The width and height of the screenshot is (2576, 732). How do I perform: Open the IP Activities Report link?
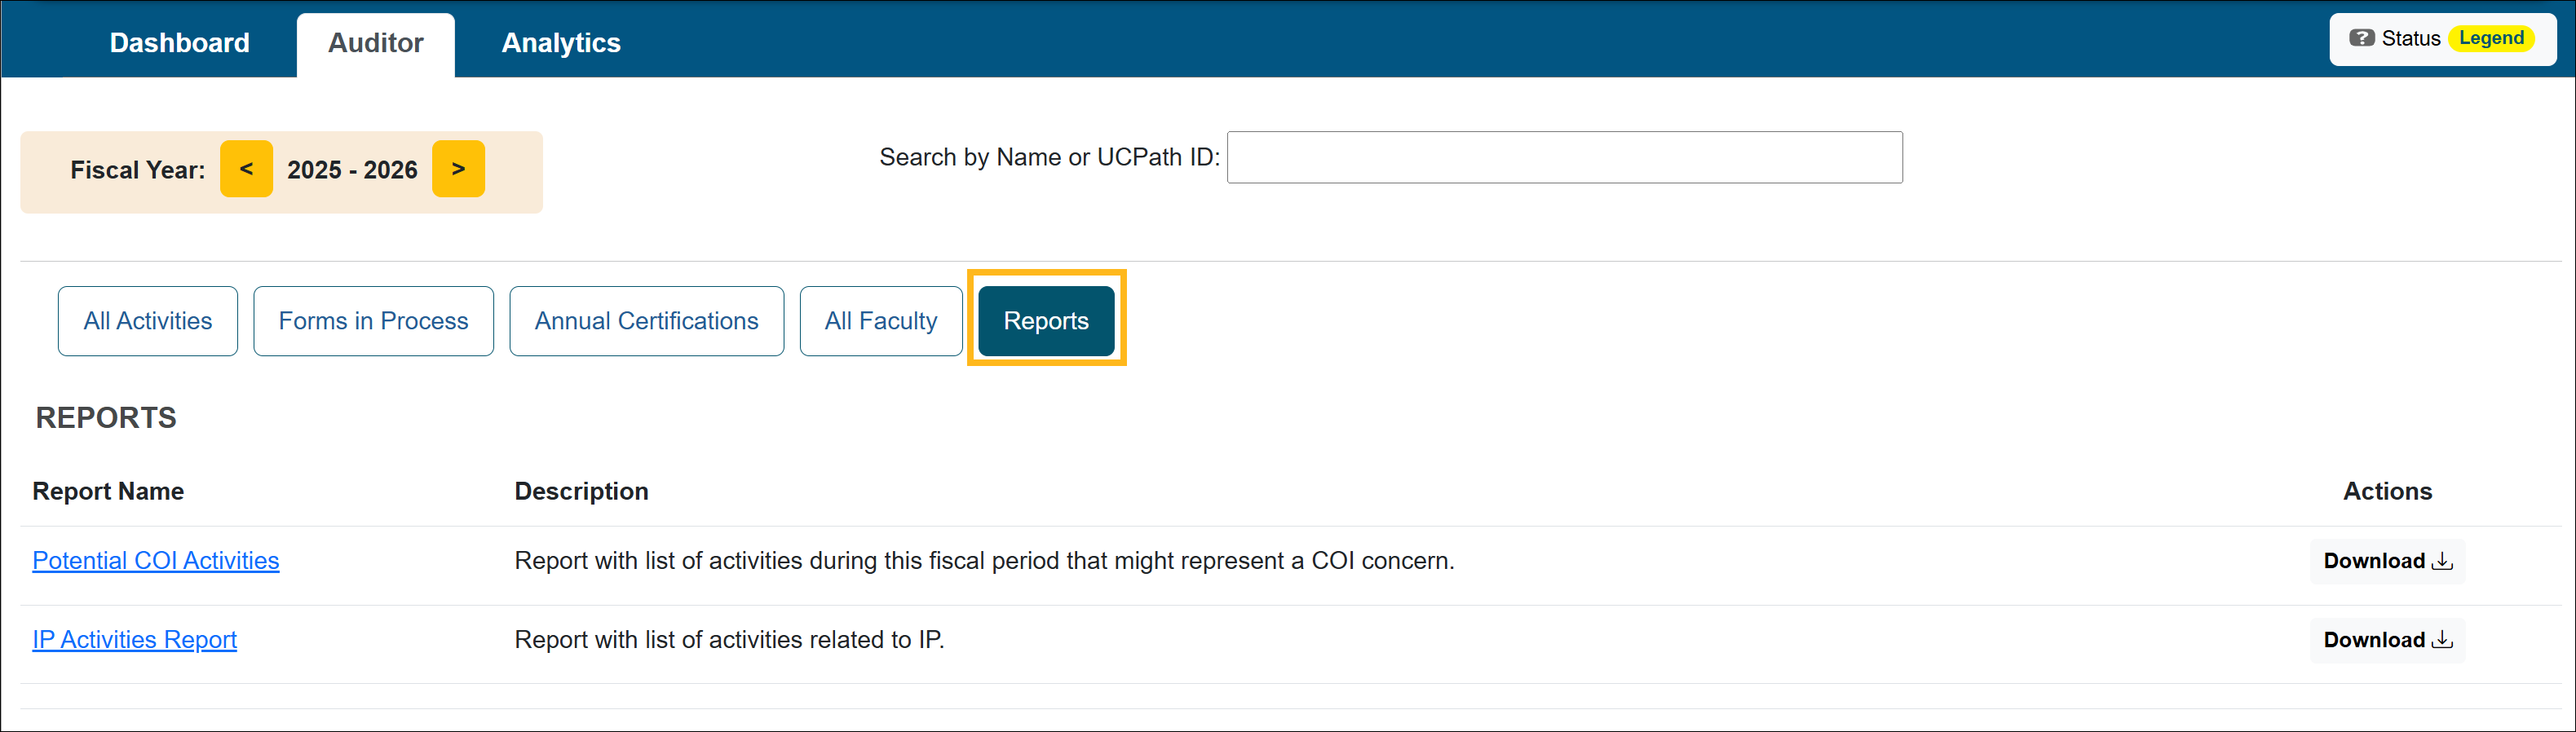tap(134, 640)
